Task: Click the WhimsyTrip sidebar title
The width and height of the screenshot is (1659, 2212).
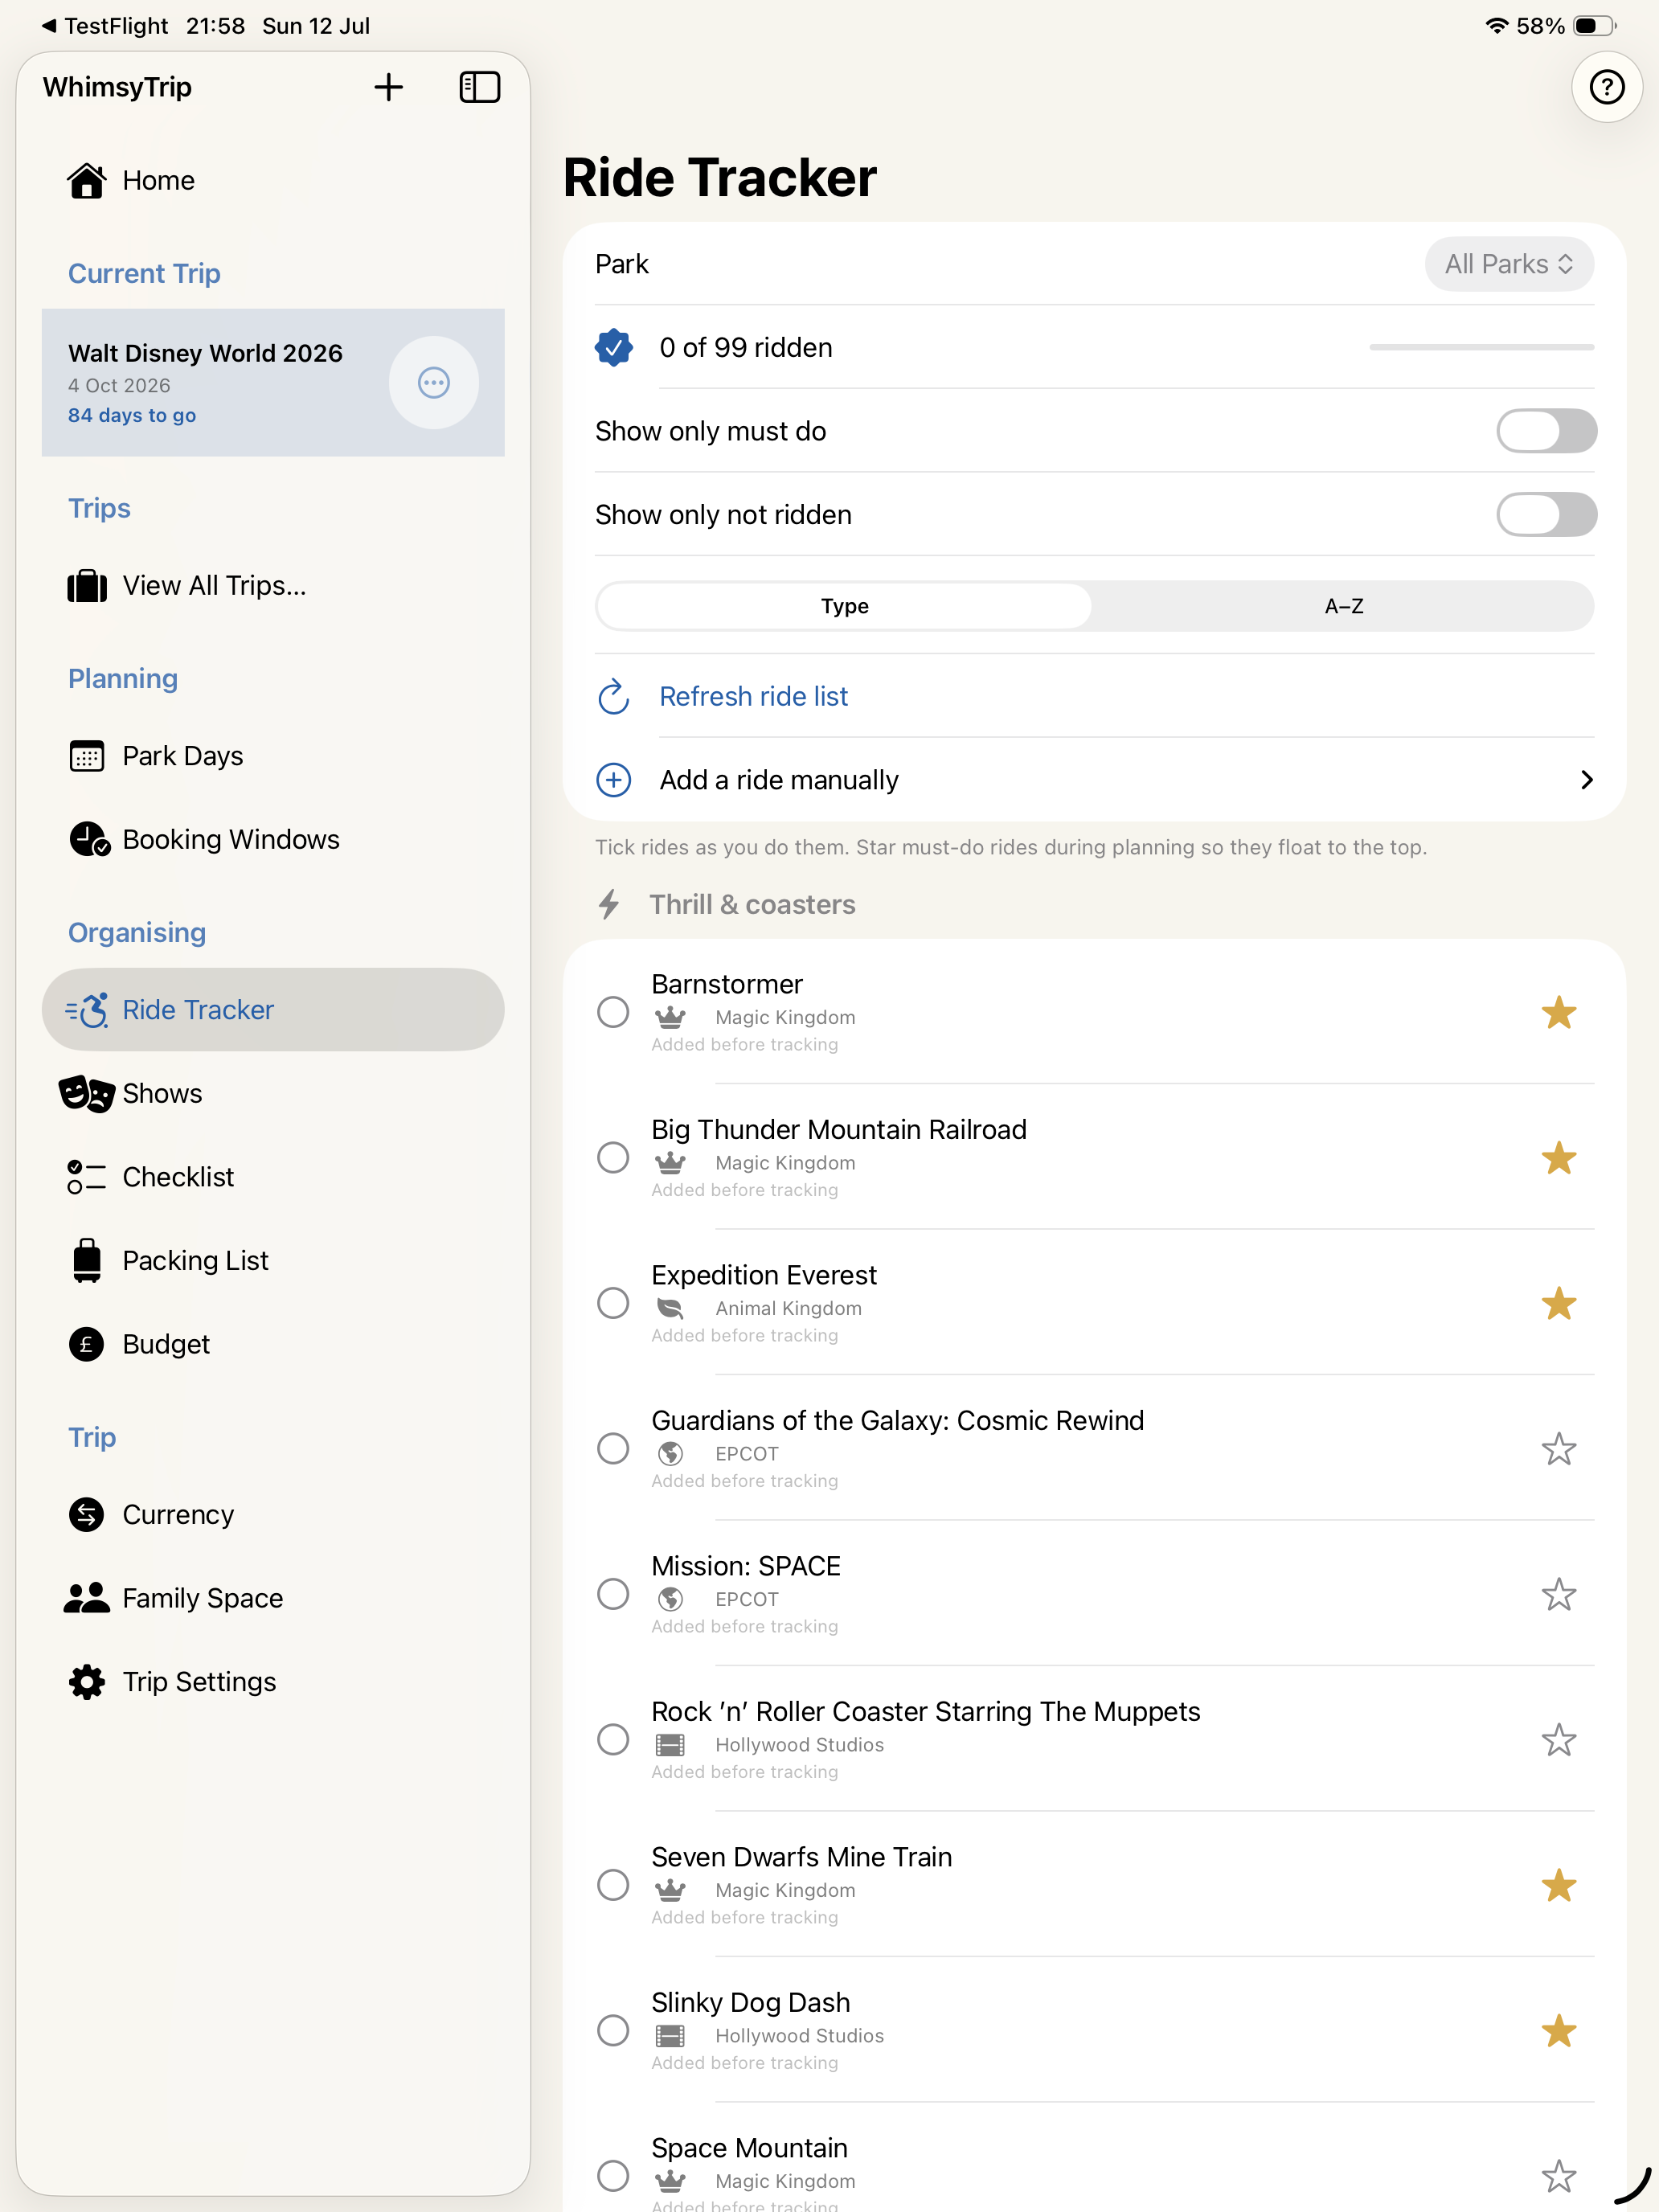Action: click(x=117, y=87)
